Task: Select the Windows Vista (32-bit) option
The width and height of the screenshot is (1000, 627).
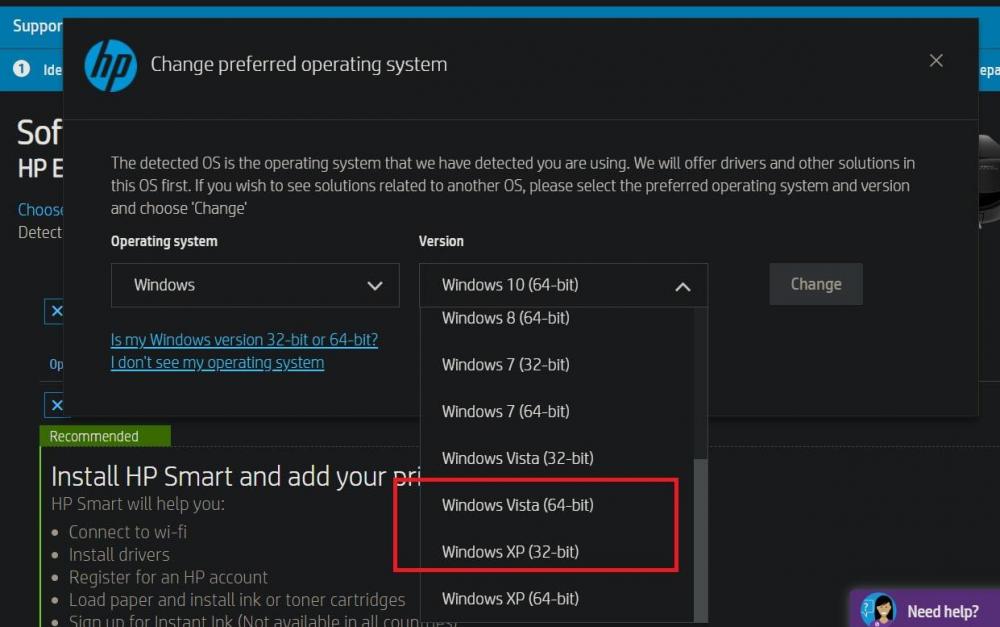Action: pos(517,458)
